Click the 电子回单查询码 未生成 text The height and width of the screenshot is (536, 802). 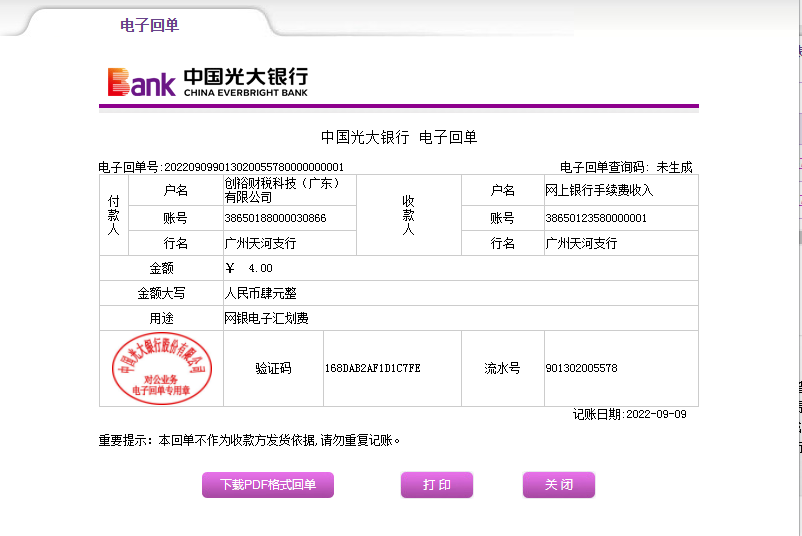click(625, 167)
